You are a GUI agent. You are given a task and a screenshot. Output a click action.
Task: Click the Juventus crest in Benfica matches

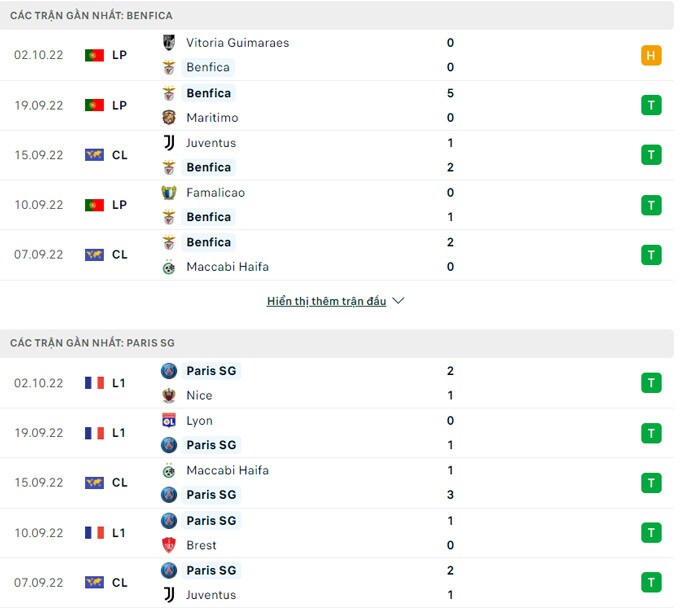169,143
